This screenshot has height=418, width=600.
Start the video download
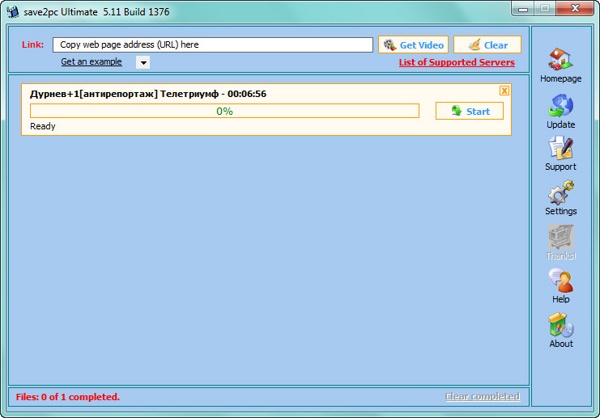(x=469, y=111)
